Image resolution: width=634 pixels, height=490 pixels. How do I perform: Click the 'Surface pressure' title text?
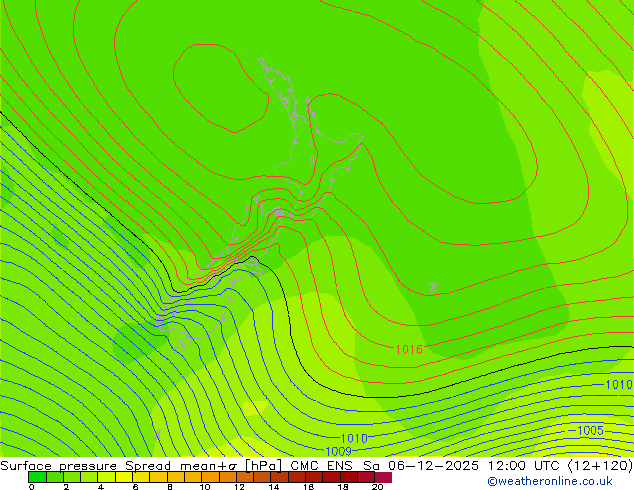59,466
